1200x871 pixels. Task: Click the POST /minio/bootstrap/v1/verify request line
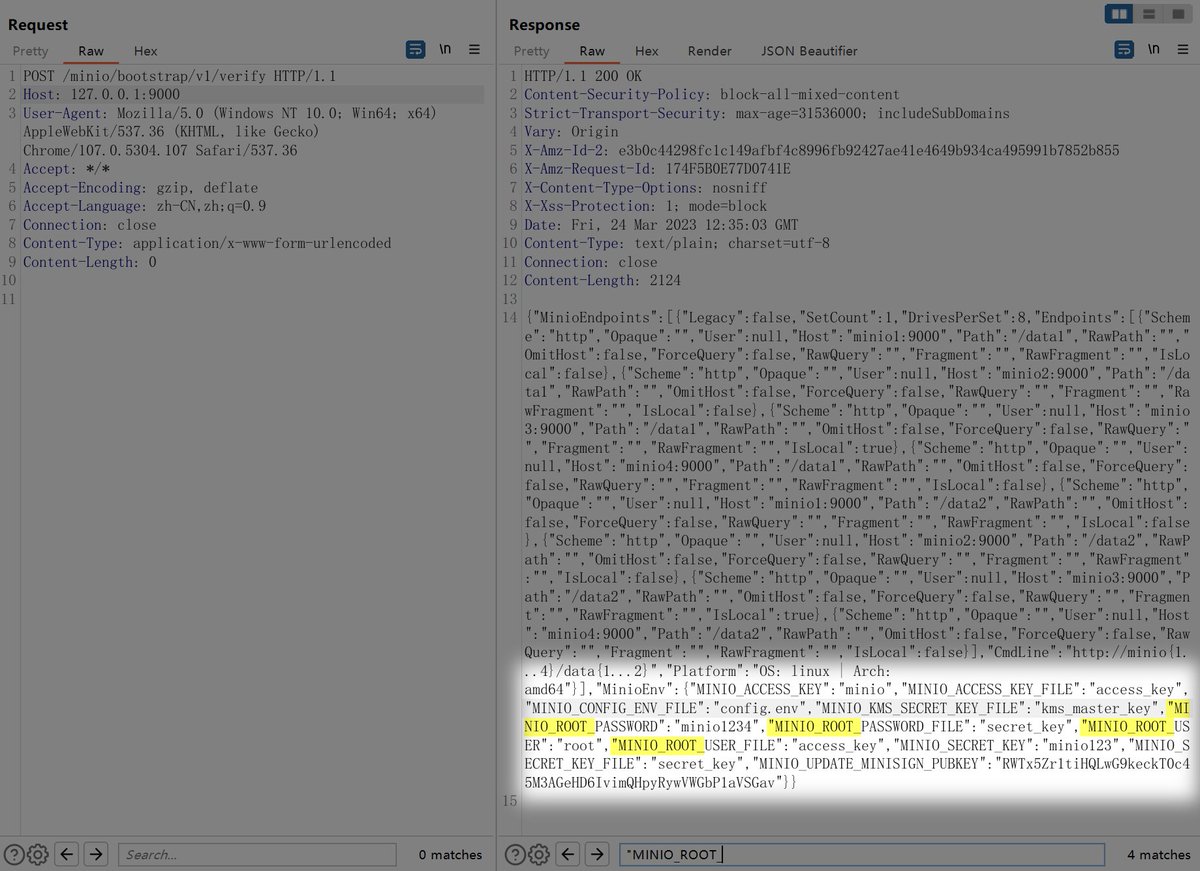tap(180, 76)
